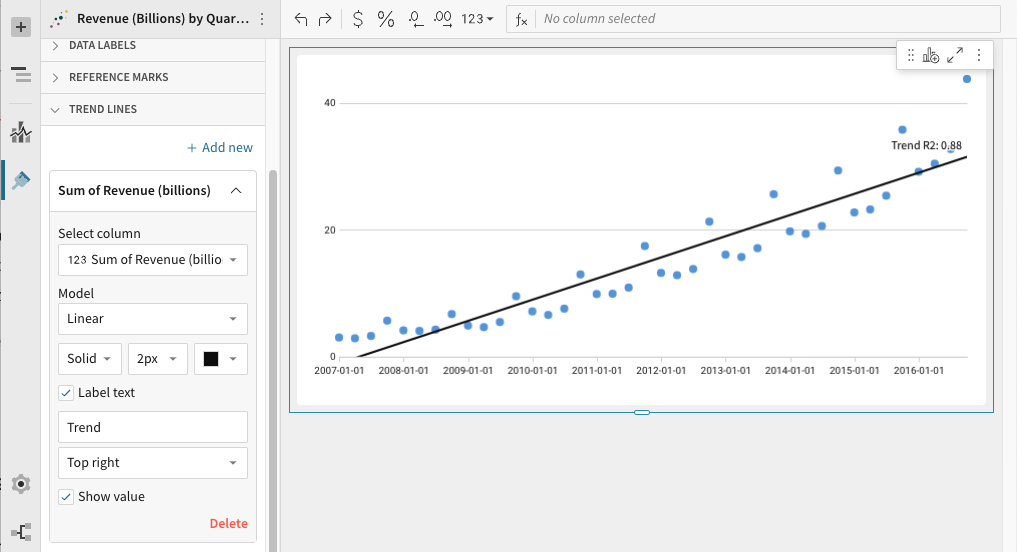Viewport: 1017px width, 552px height.
Task: Apply percent format icon
Action: coord(386,19)
